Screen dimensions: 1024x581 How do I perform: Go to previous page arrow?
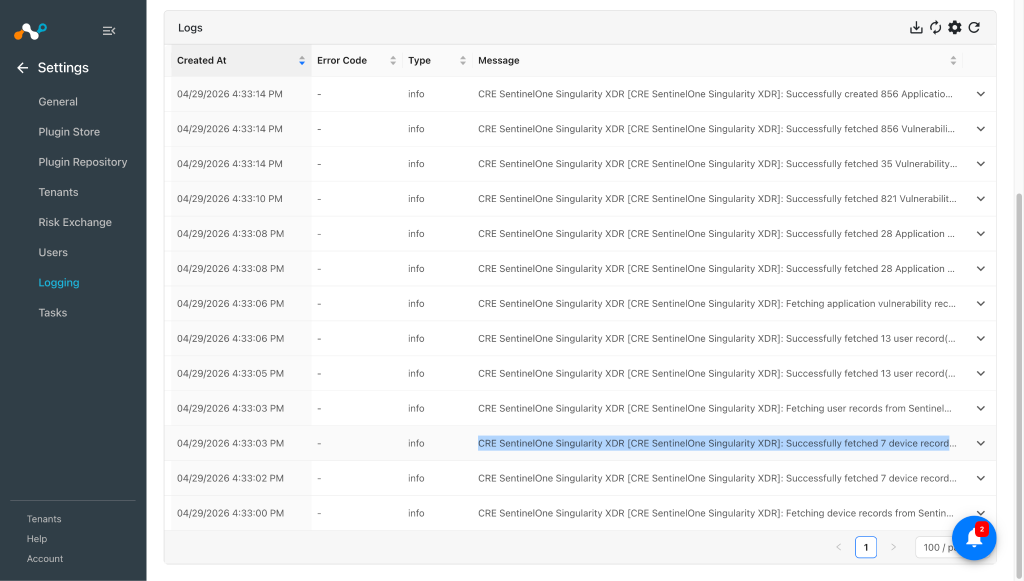[839, 547]
